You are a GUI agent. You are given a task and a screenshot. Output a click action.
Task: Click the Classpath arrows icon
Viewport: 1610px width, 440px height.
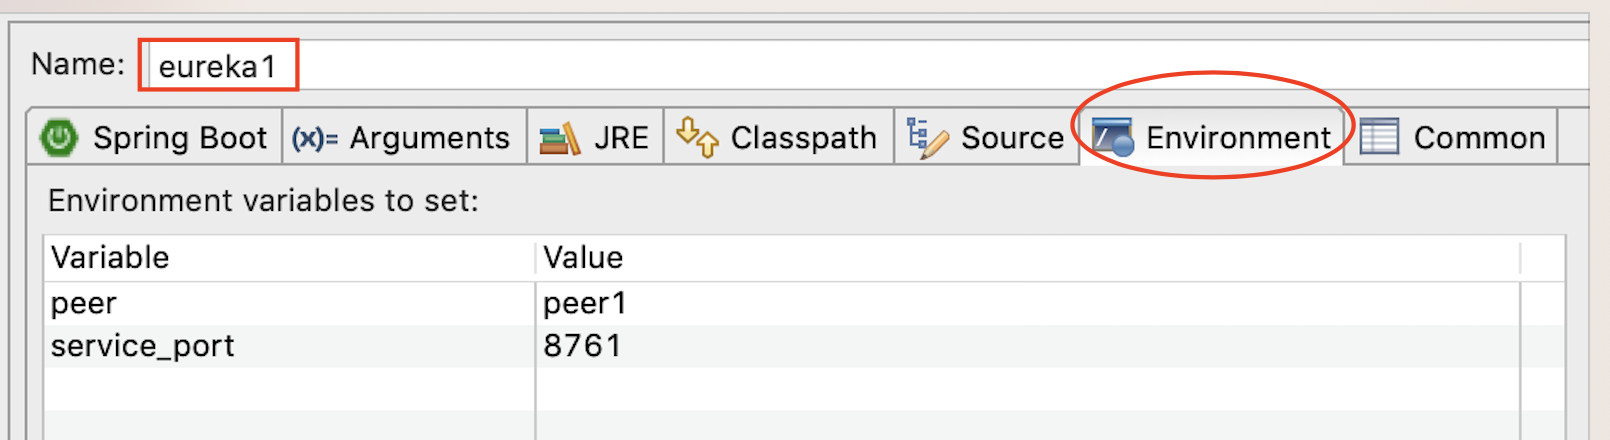pyautogui.click(x=697, y=137)
